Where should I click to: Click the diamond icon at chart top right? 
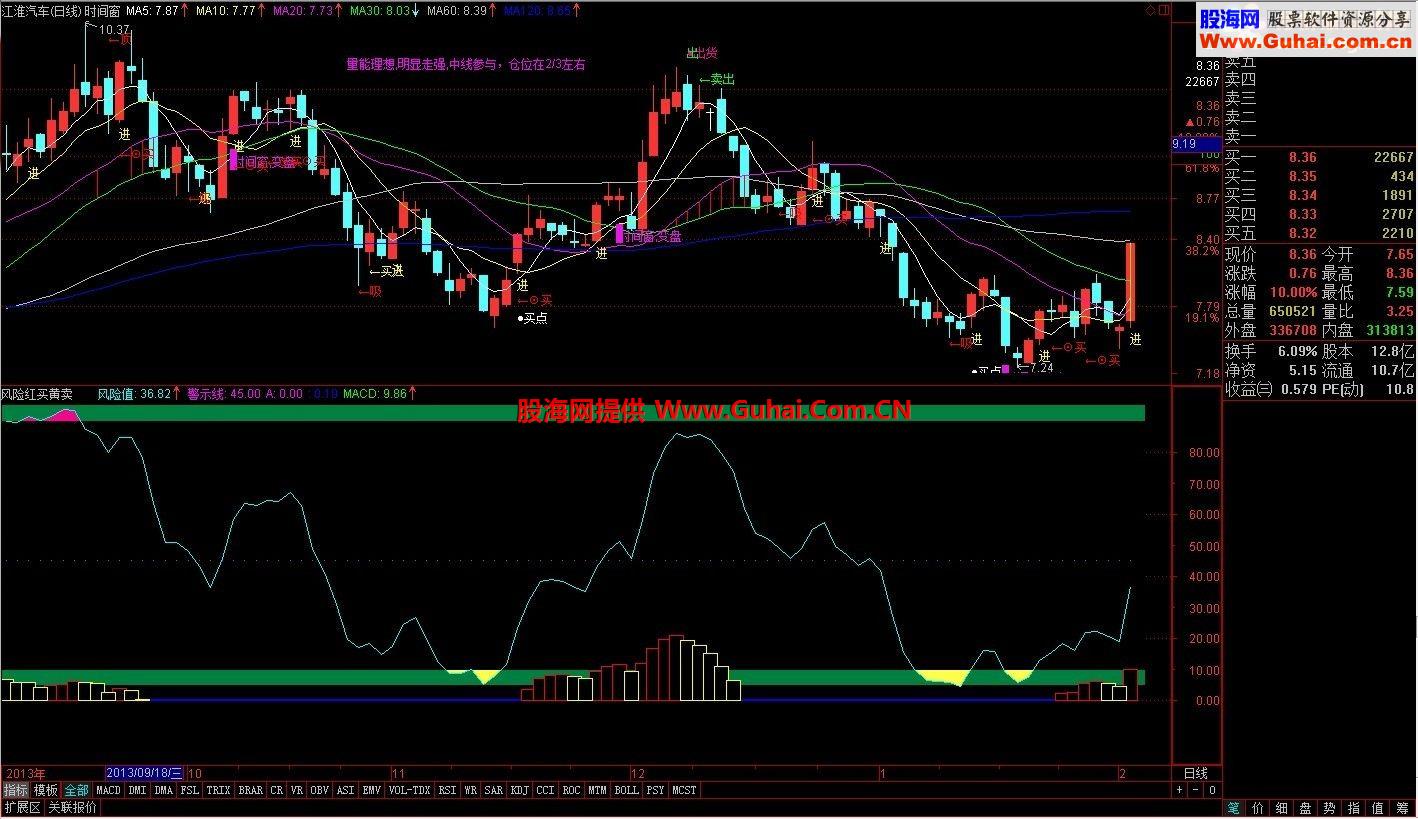pos(1150,10)
